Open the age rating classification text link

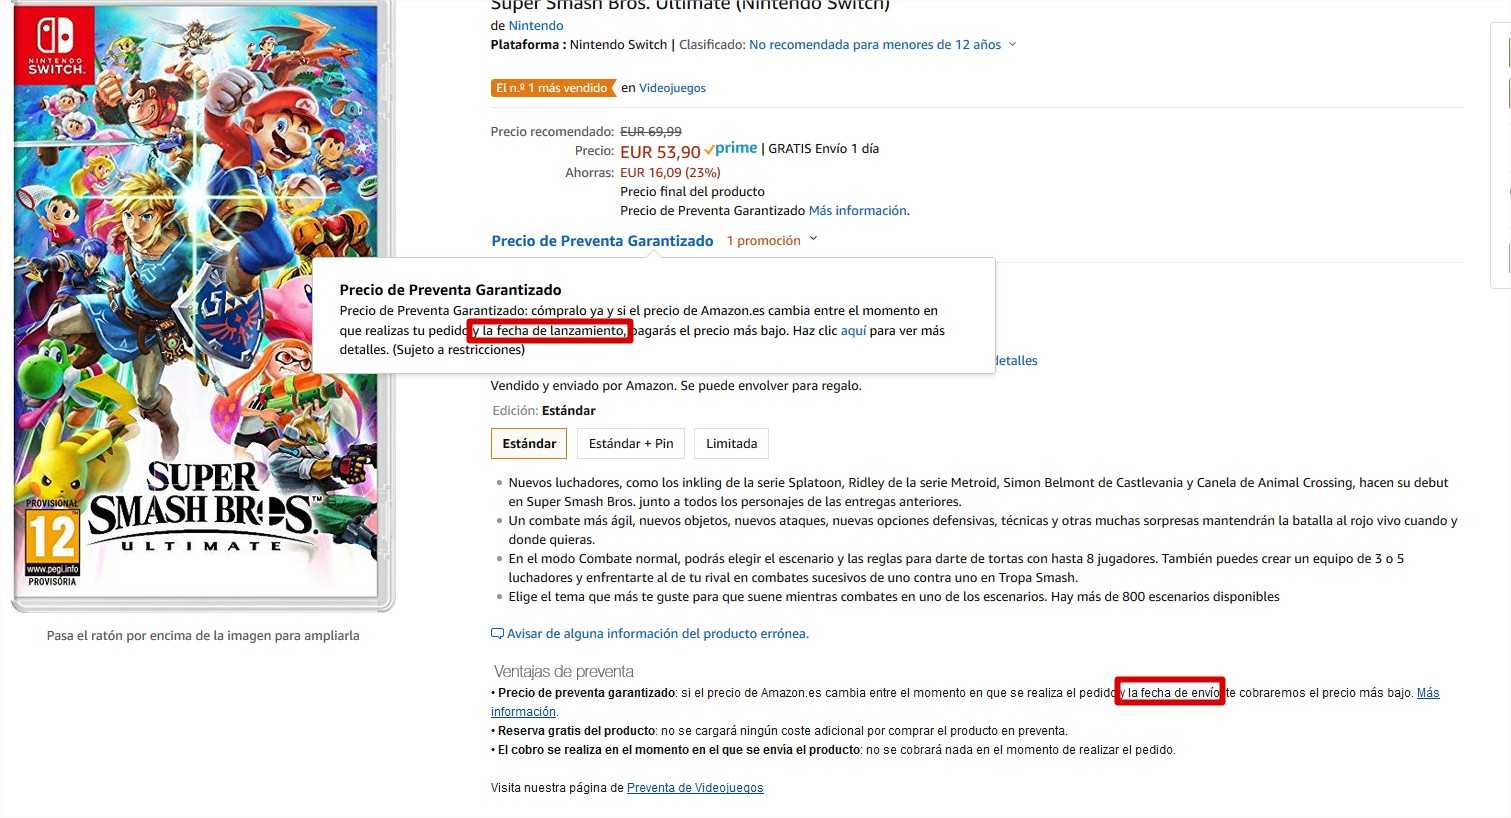pos(875,45)
